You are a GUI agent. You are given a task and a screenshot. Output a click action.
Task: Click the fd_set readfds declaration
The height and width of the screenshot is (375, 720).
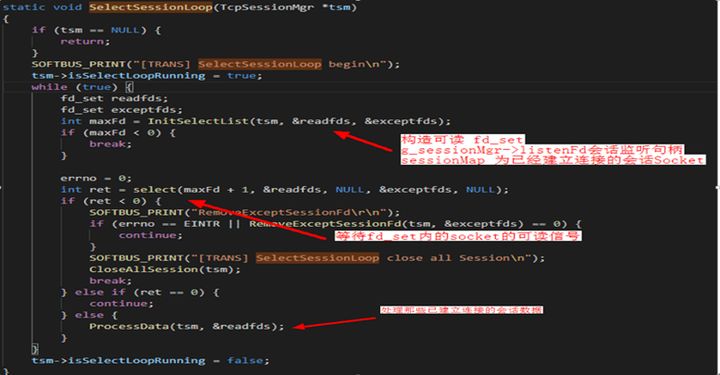pyautogui.click(x=114, y=98)
